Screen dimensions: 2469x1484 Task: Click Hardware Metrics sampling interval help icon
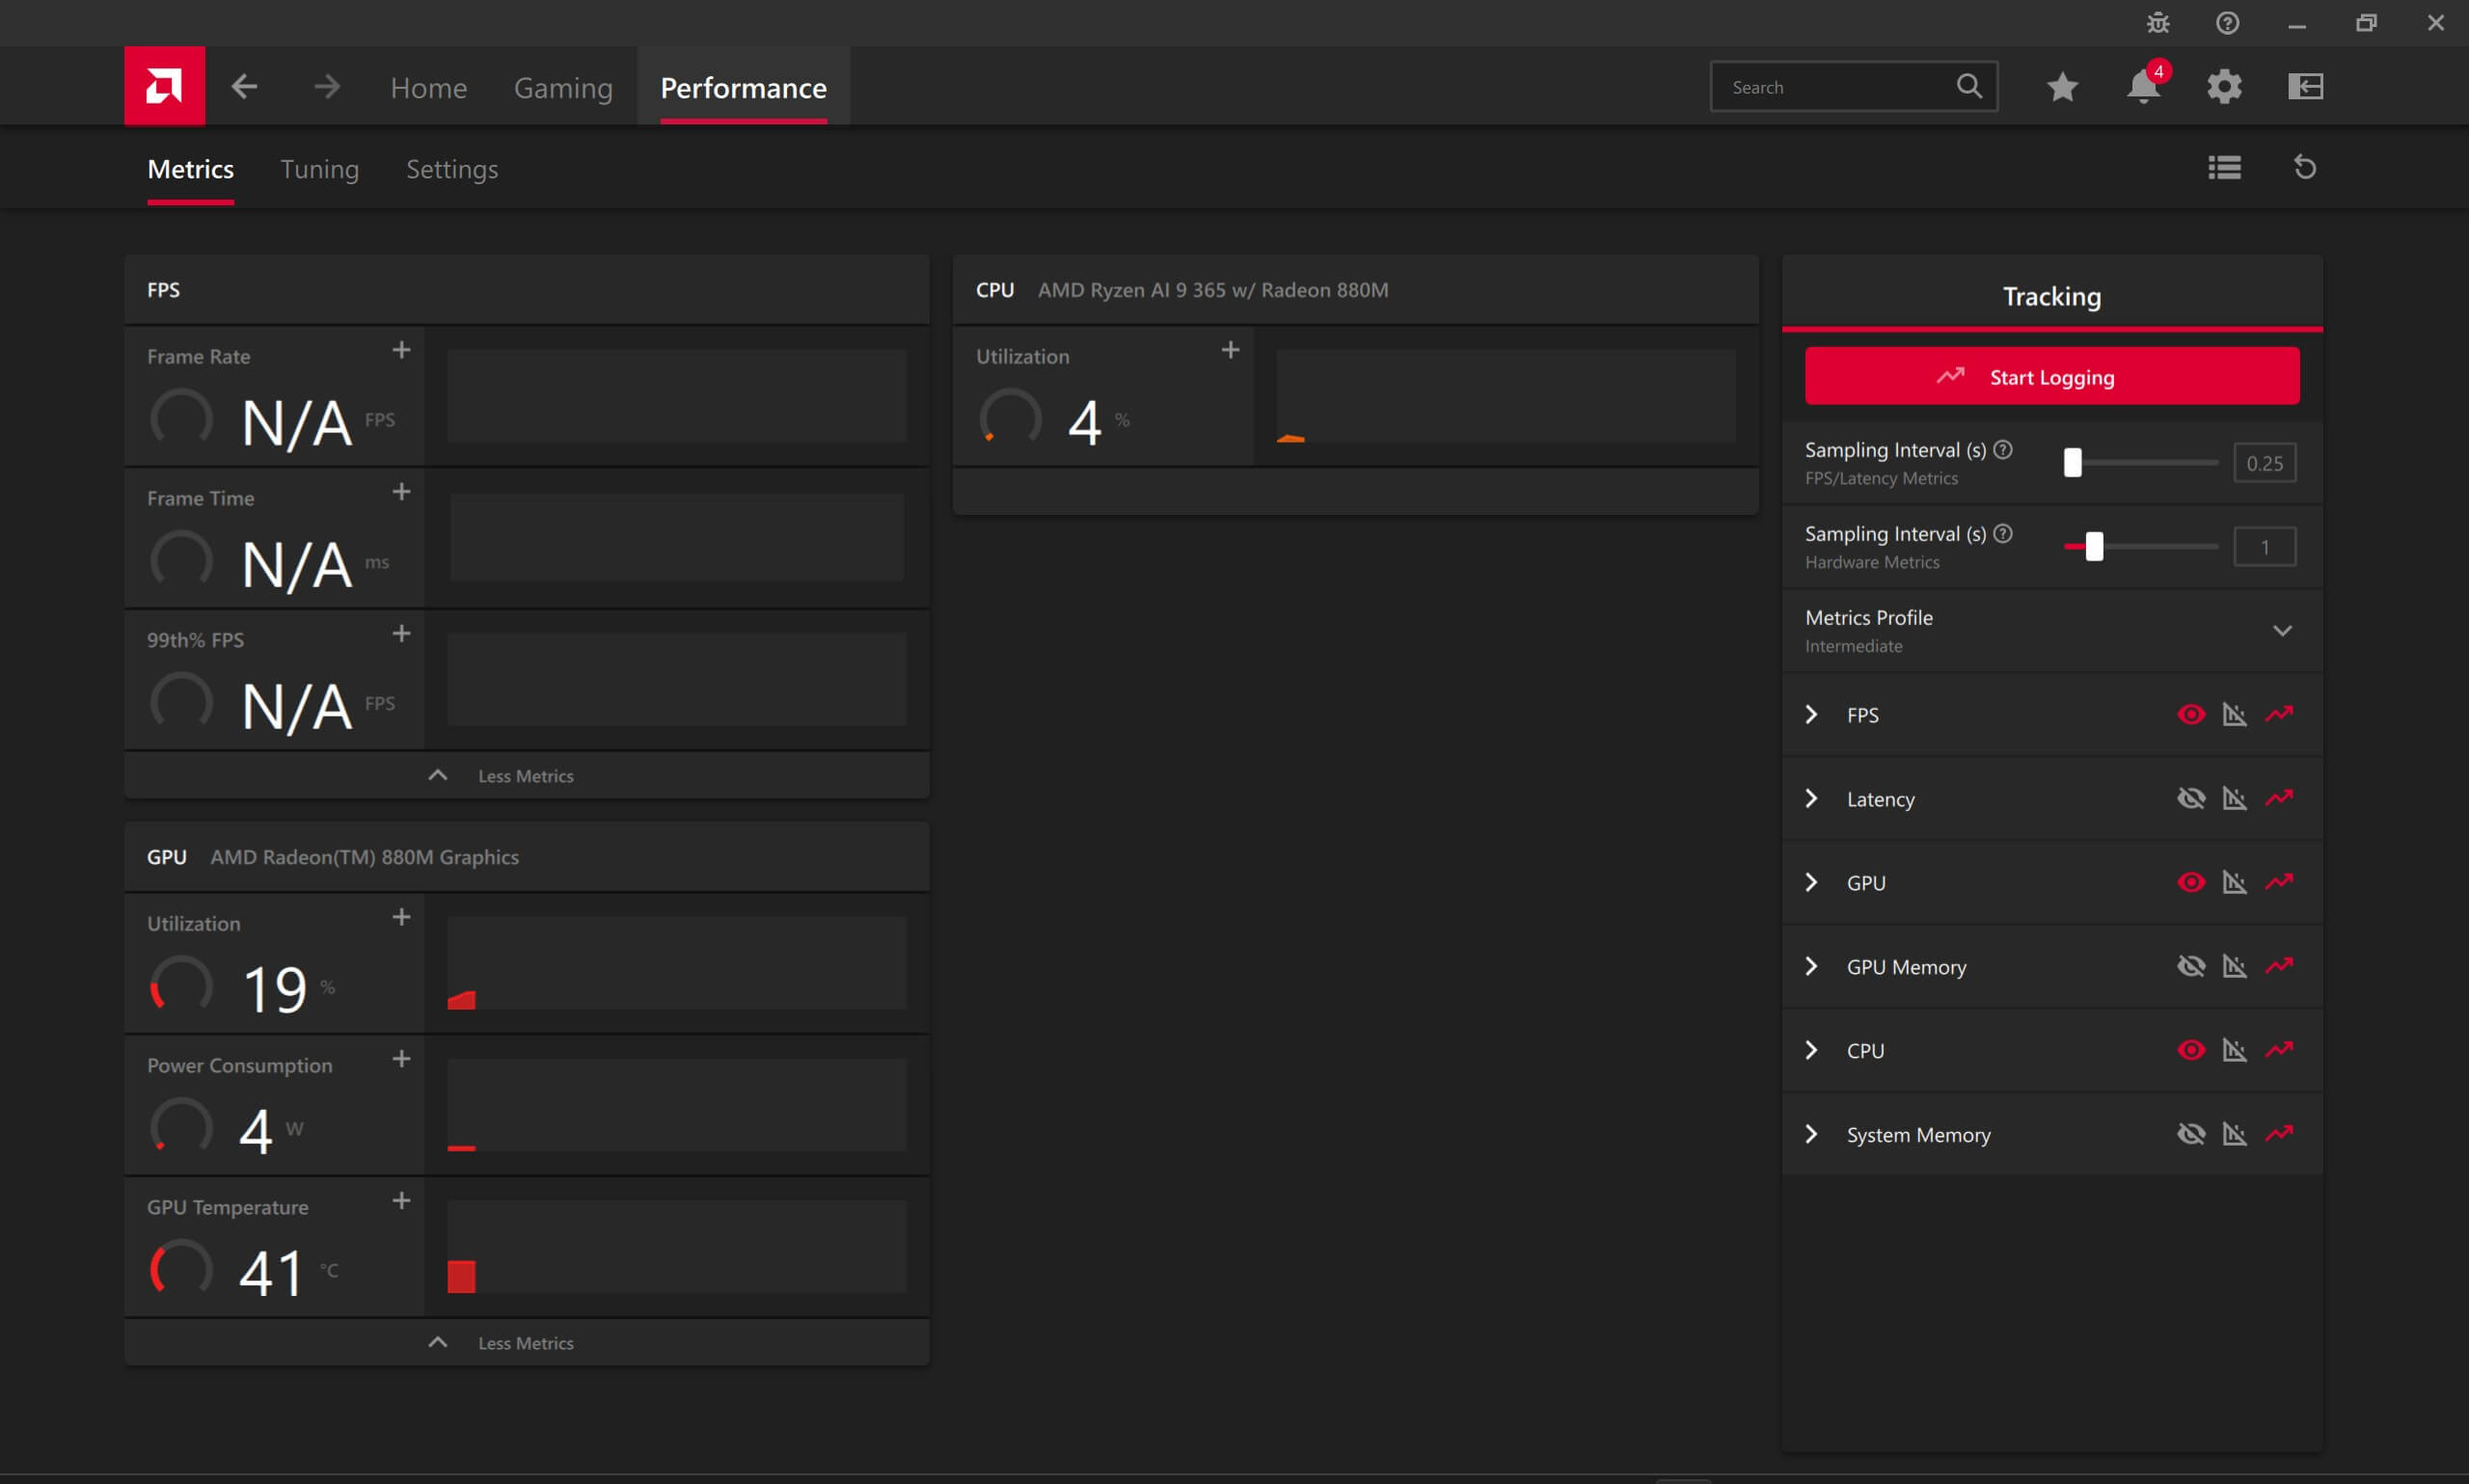pyautogui.click(x=2003, y=534)
